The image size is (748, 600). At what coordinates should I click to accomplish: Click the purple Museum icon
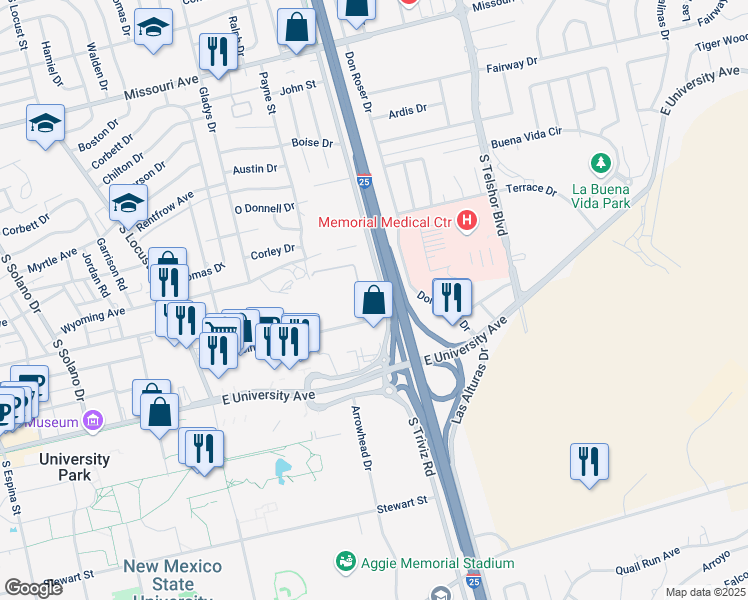click(x=93, y=421)
